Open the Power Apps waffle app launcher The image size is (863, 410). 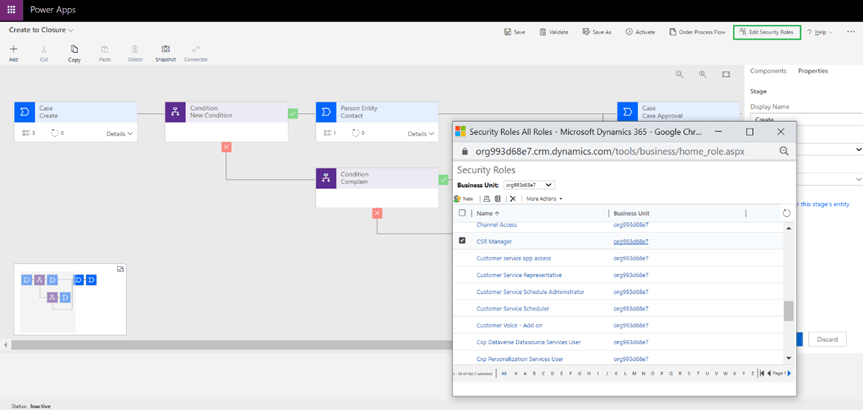(x=11, y=10)
